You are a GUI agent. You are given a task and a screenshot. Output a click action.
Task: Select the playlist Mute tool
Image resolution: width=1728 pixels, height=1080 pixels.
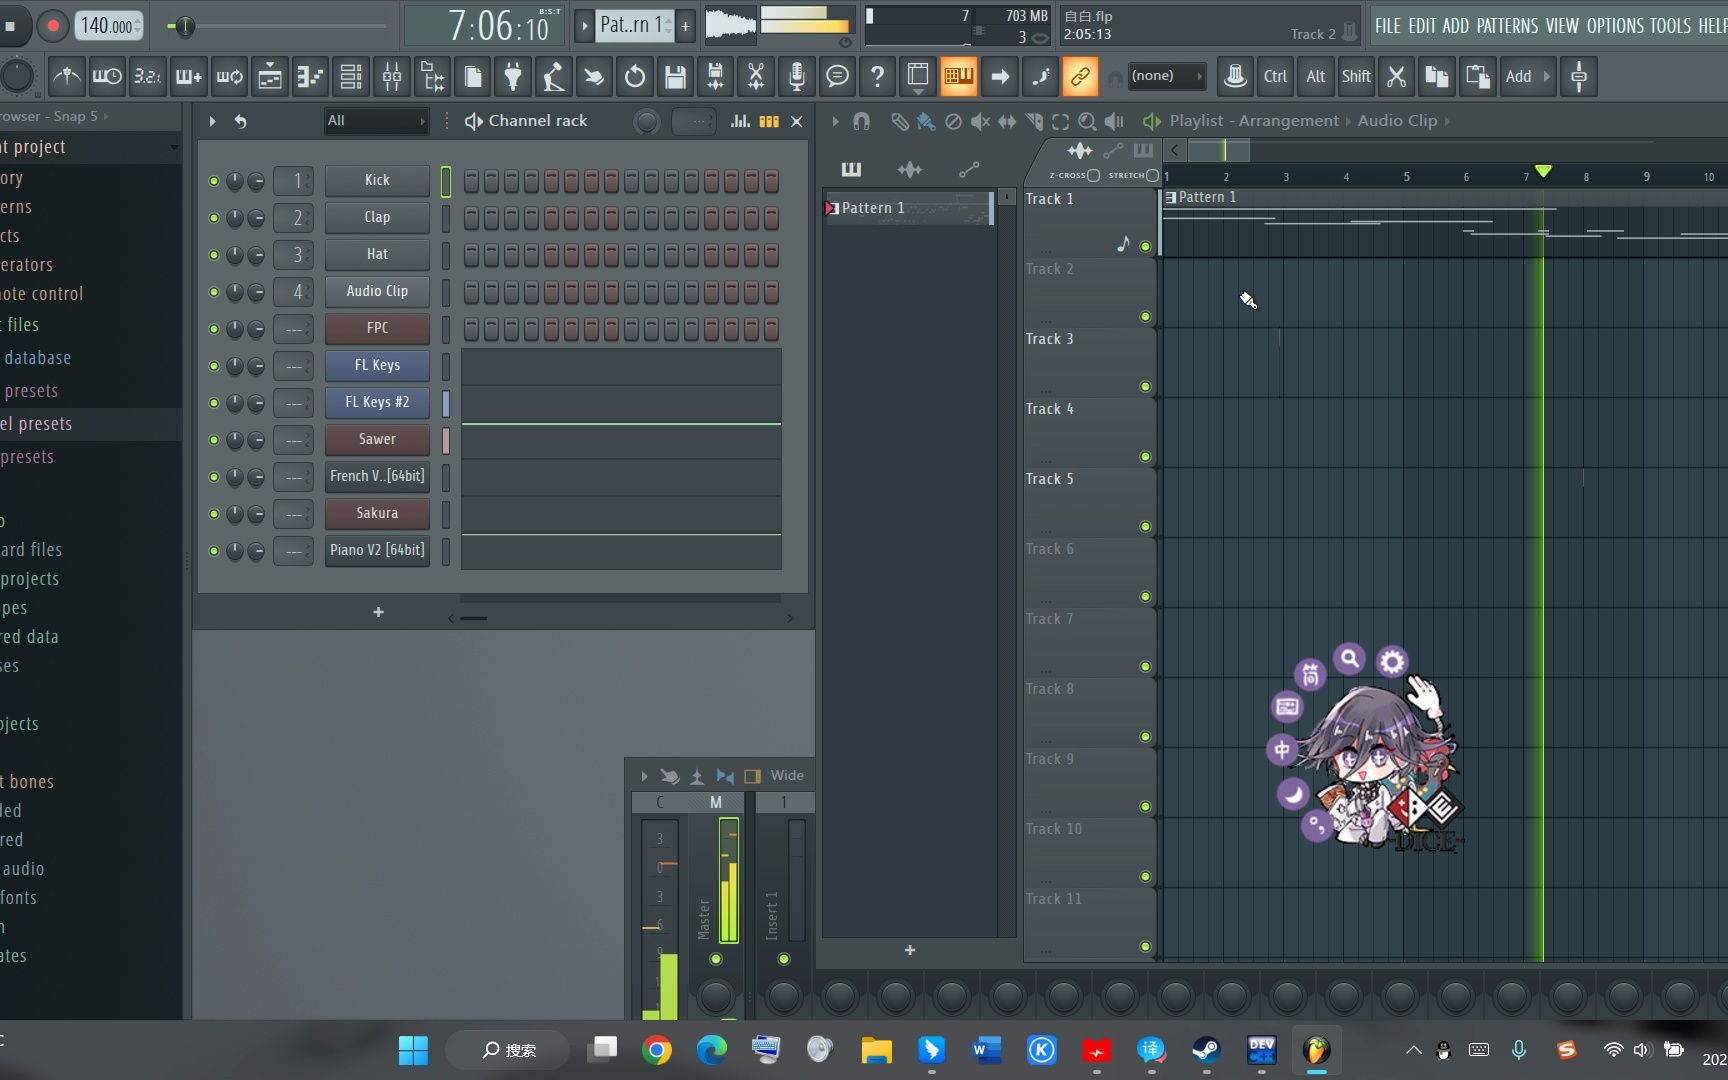pos(980,121)
